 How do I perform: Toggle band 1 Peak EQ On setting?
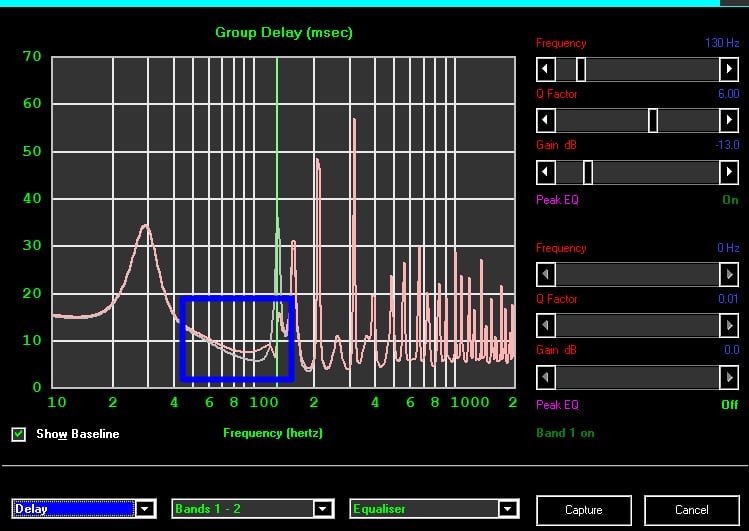point(730,200)
